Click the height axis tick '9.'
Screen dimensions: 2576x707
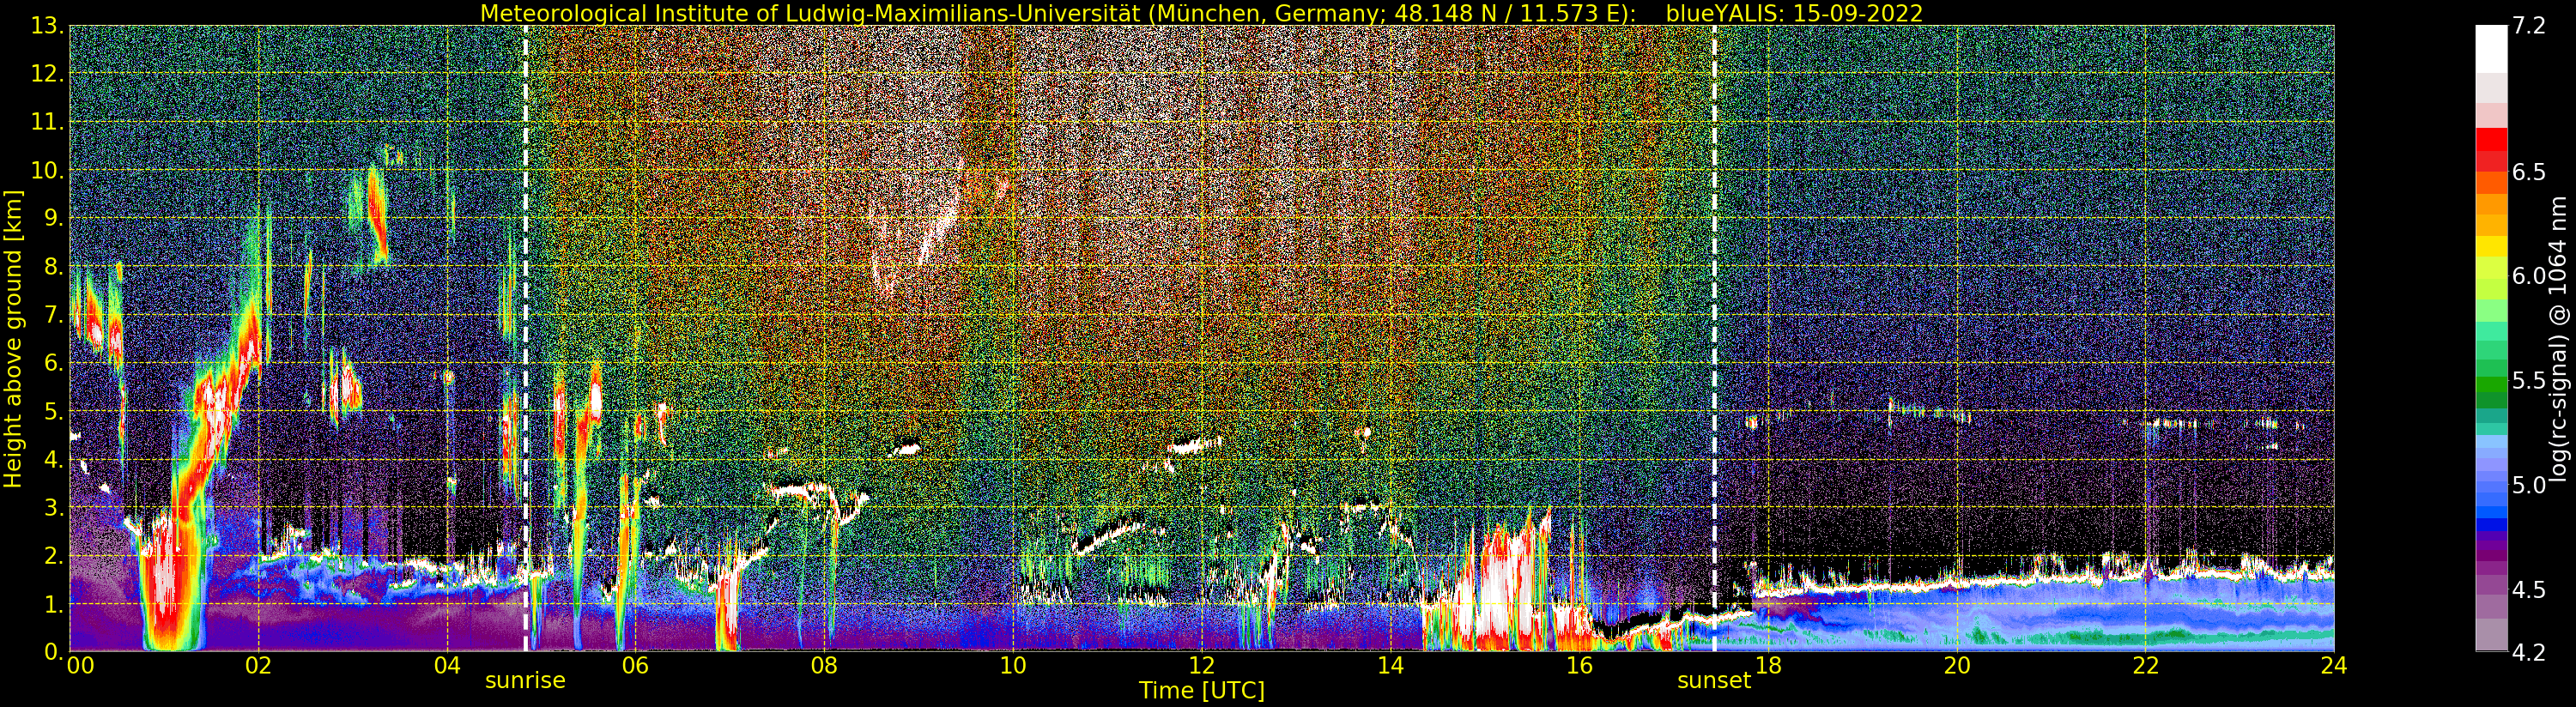coord(53,218)
